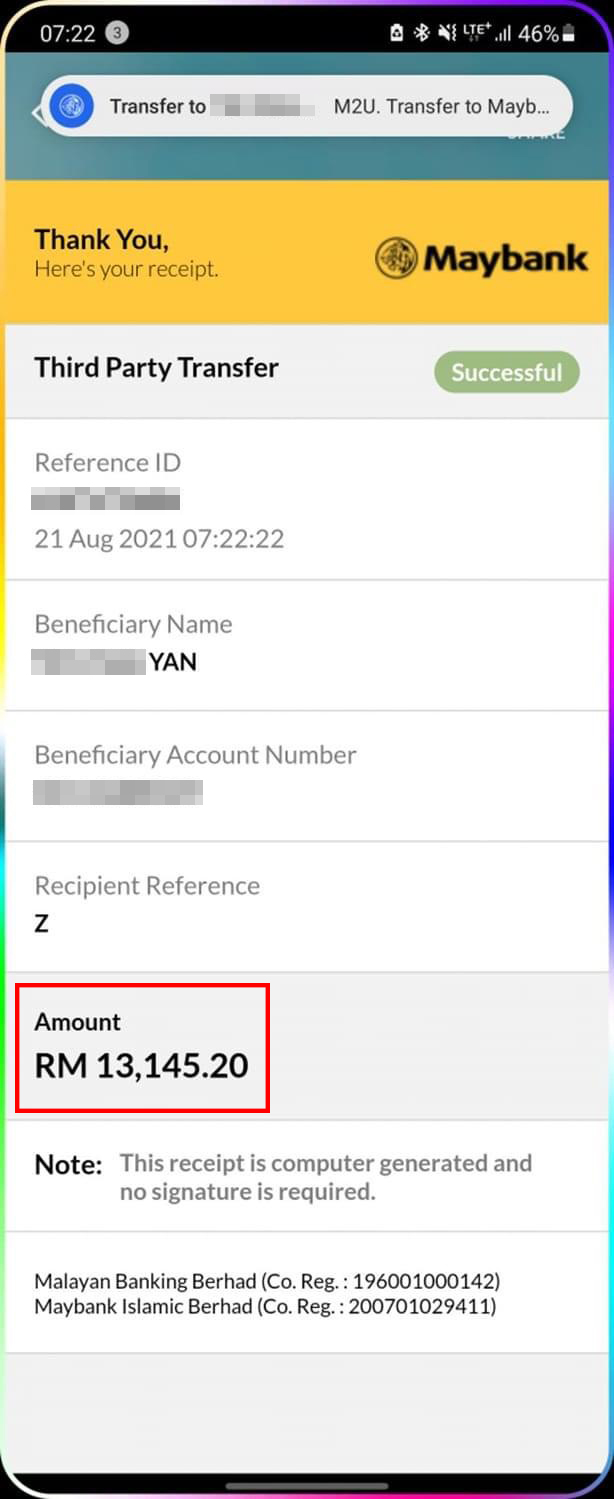Tap the blue Maybank notification app icon
614x1499 pixels.
coord(72,106)
